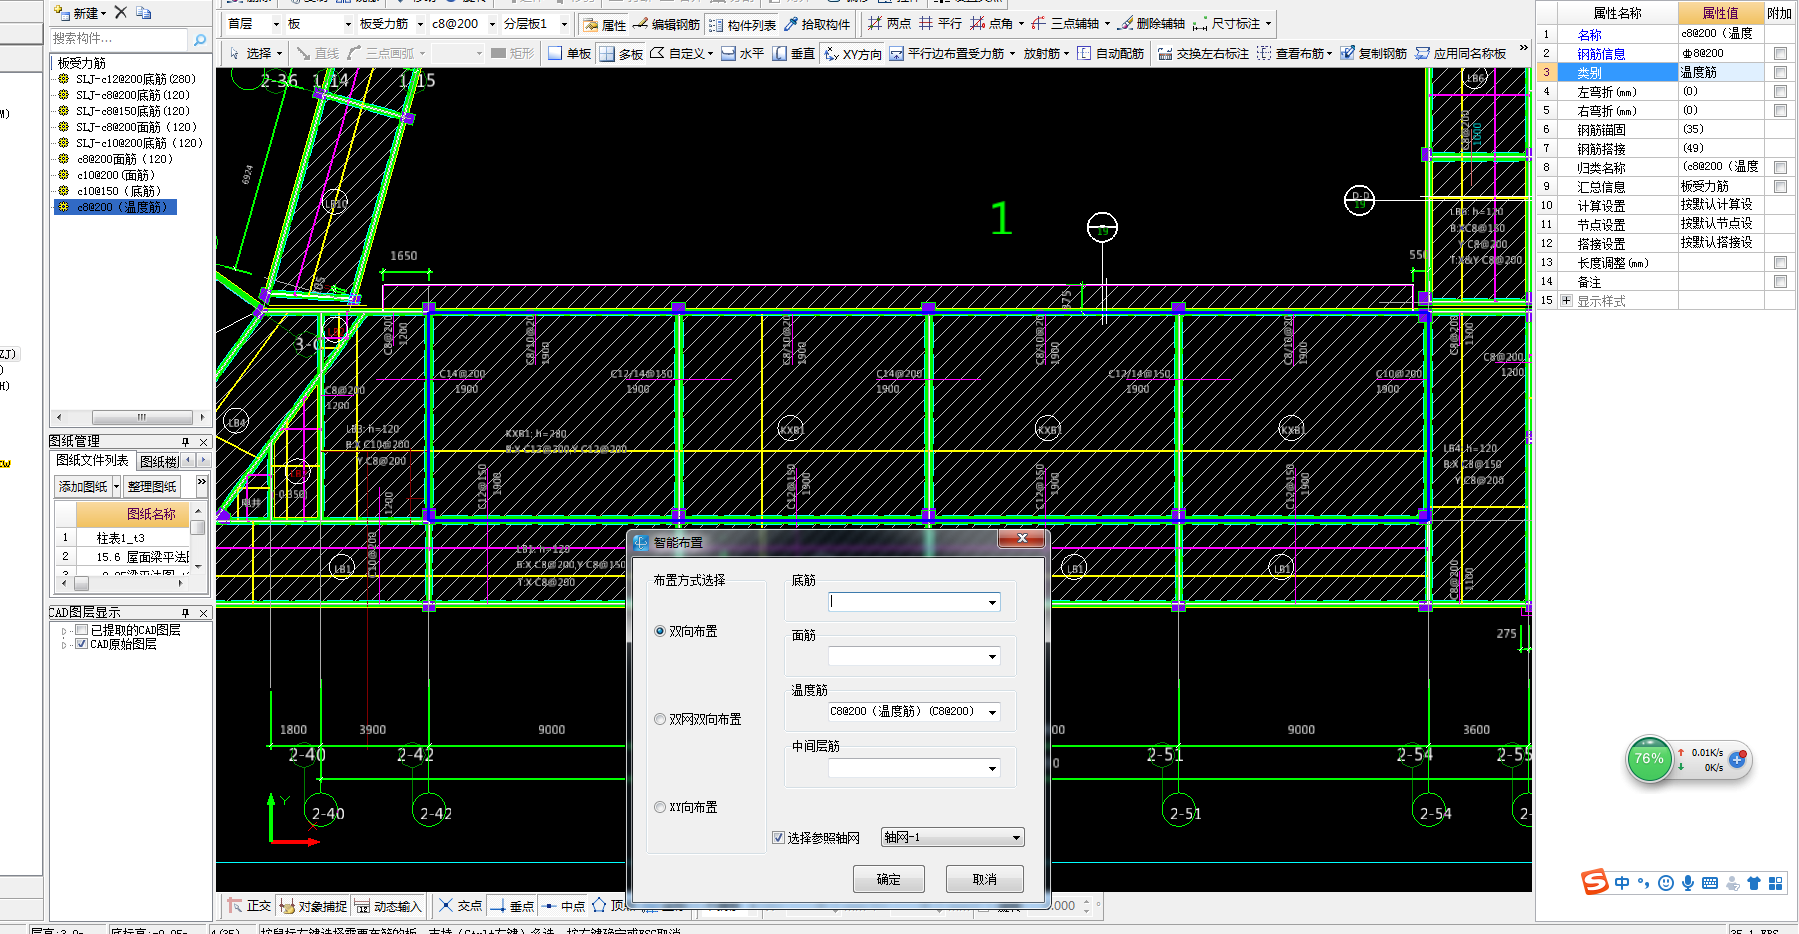Screen dimensions: 1799x934
Task: Toggle 动态输入 dynamic input
Action: click(x=387, y=906)
